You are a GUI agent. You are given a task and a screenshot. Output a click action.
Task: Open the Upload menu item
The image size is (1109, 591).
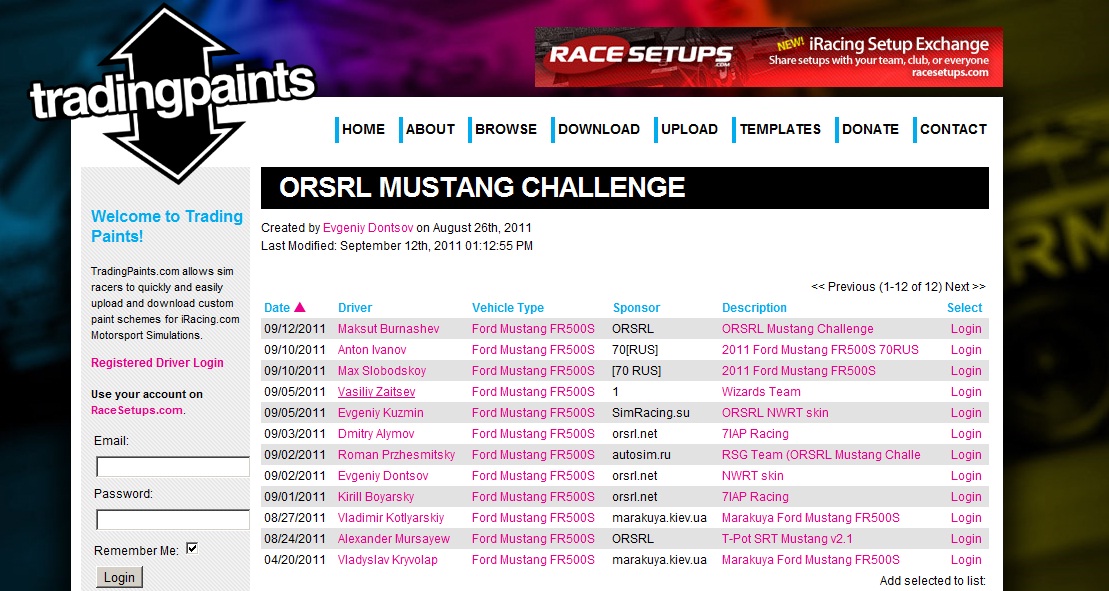coord(689,129)
